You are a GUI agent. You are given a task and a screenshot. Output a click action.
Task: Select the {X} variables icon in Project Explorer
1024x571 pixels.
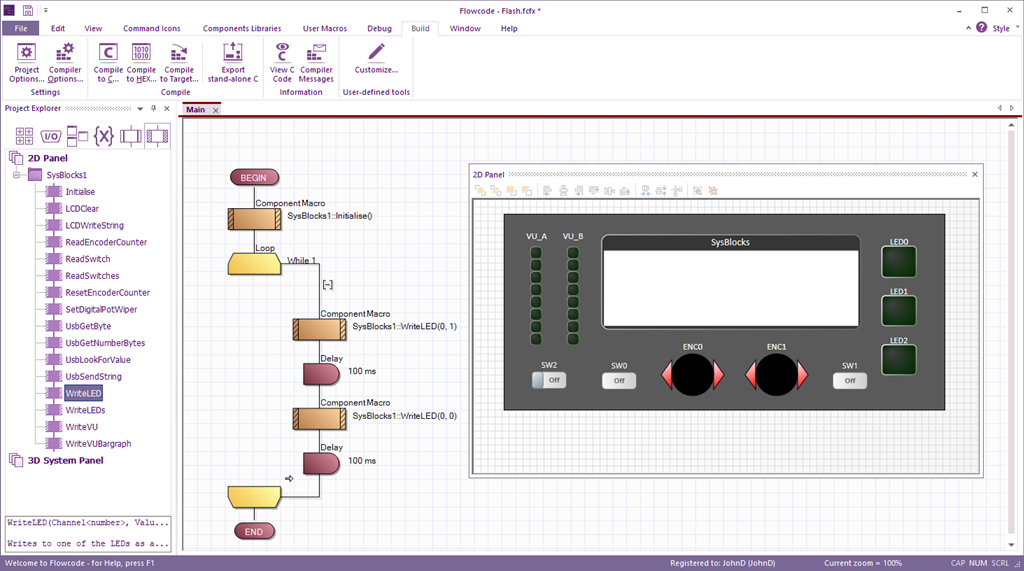click(x=104, y=136)
